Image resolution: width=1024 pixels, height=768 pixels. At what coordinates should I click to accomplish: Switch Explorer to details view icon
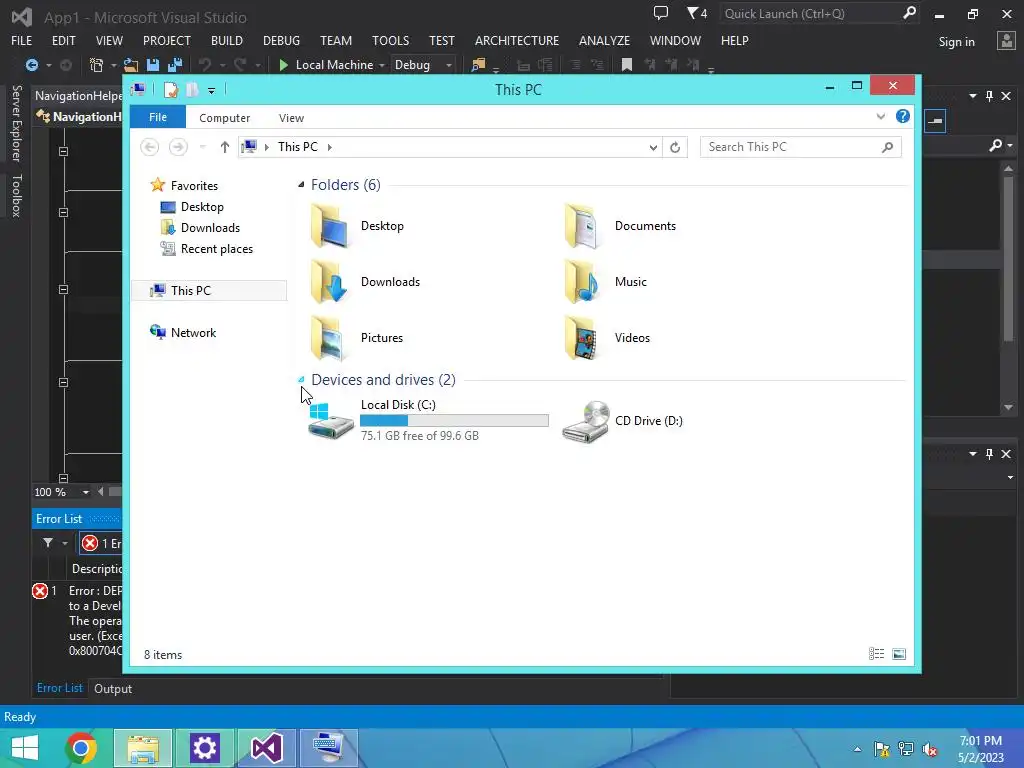click(876, 654)
